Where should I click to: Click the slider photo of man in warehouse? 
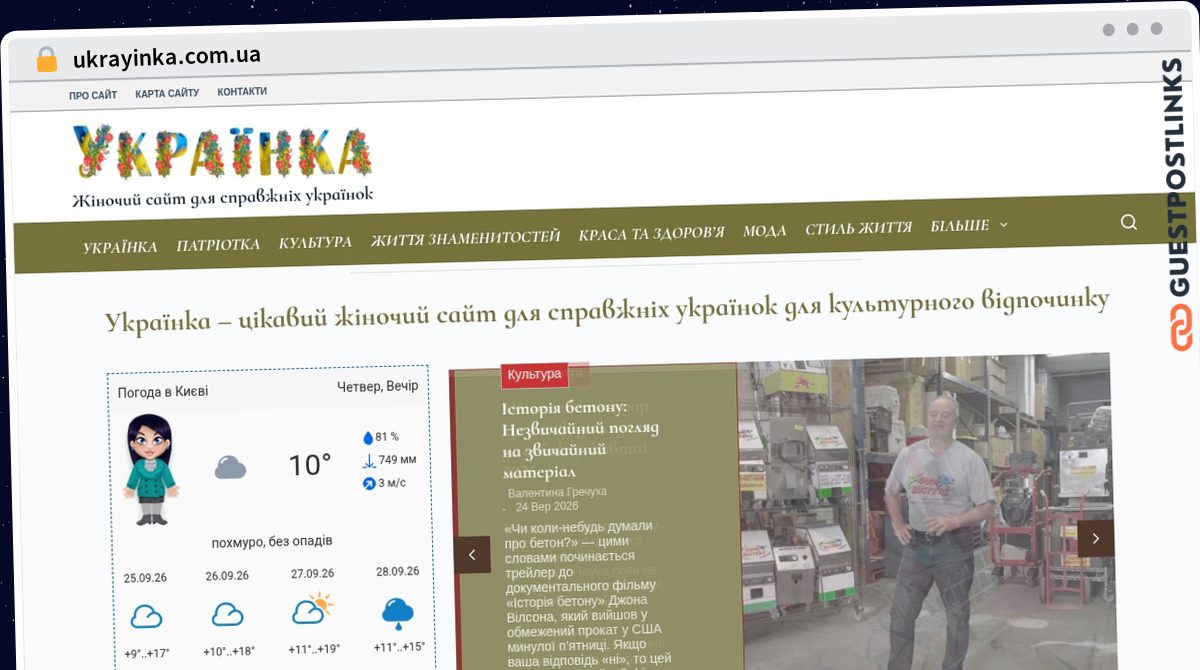click(x=927, y=510)
